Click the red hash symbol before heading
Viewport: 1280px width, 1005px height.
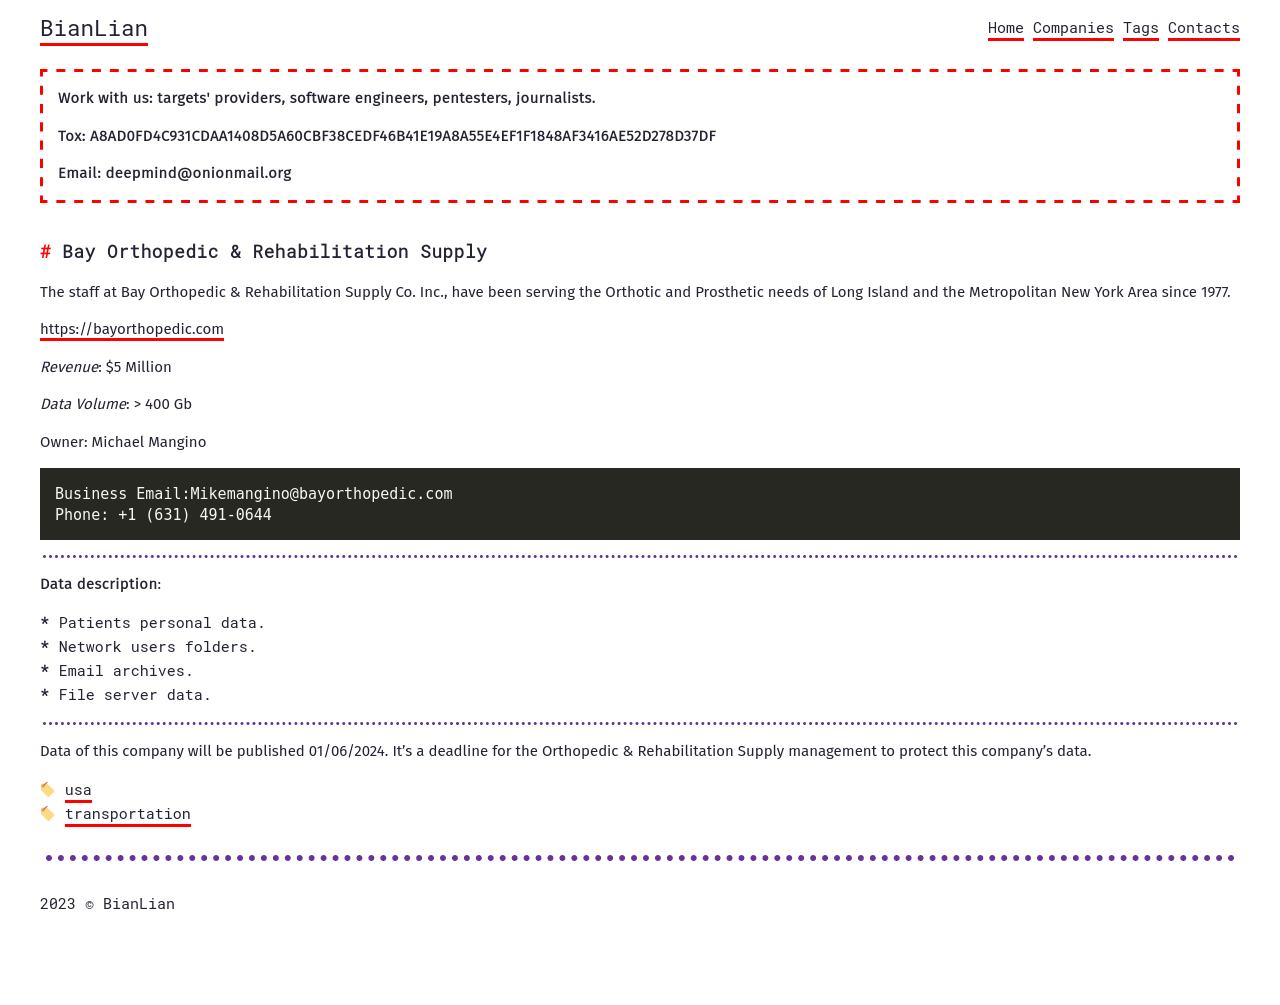tap(45, 252)
